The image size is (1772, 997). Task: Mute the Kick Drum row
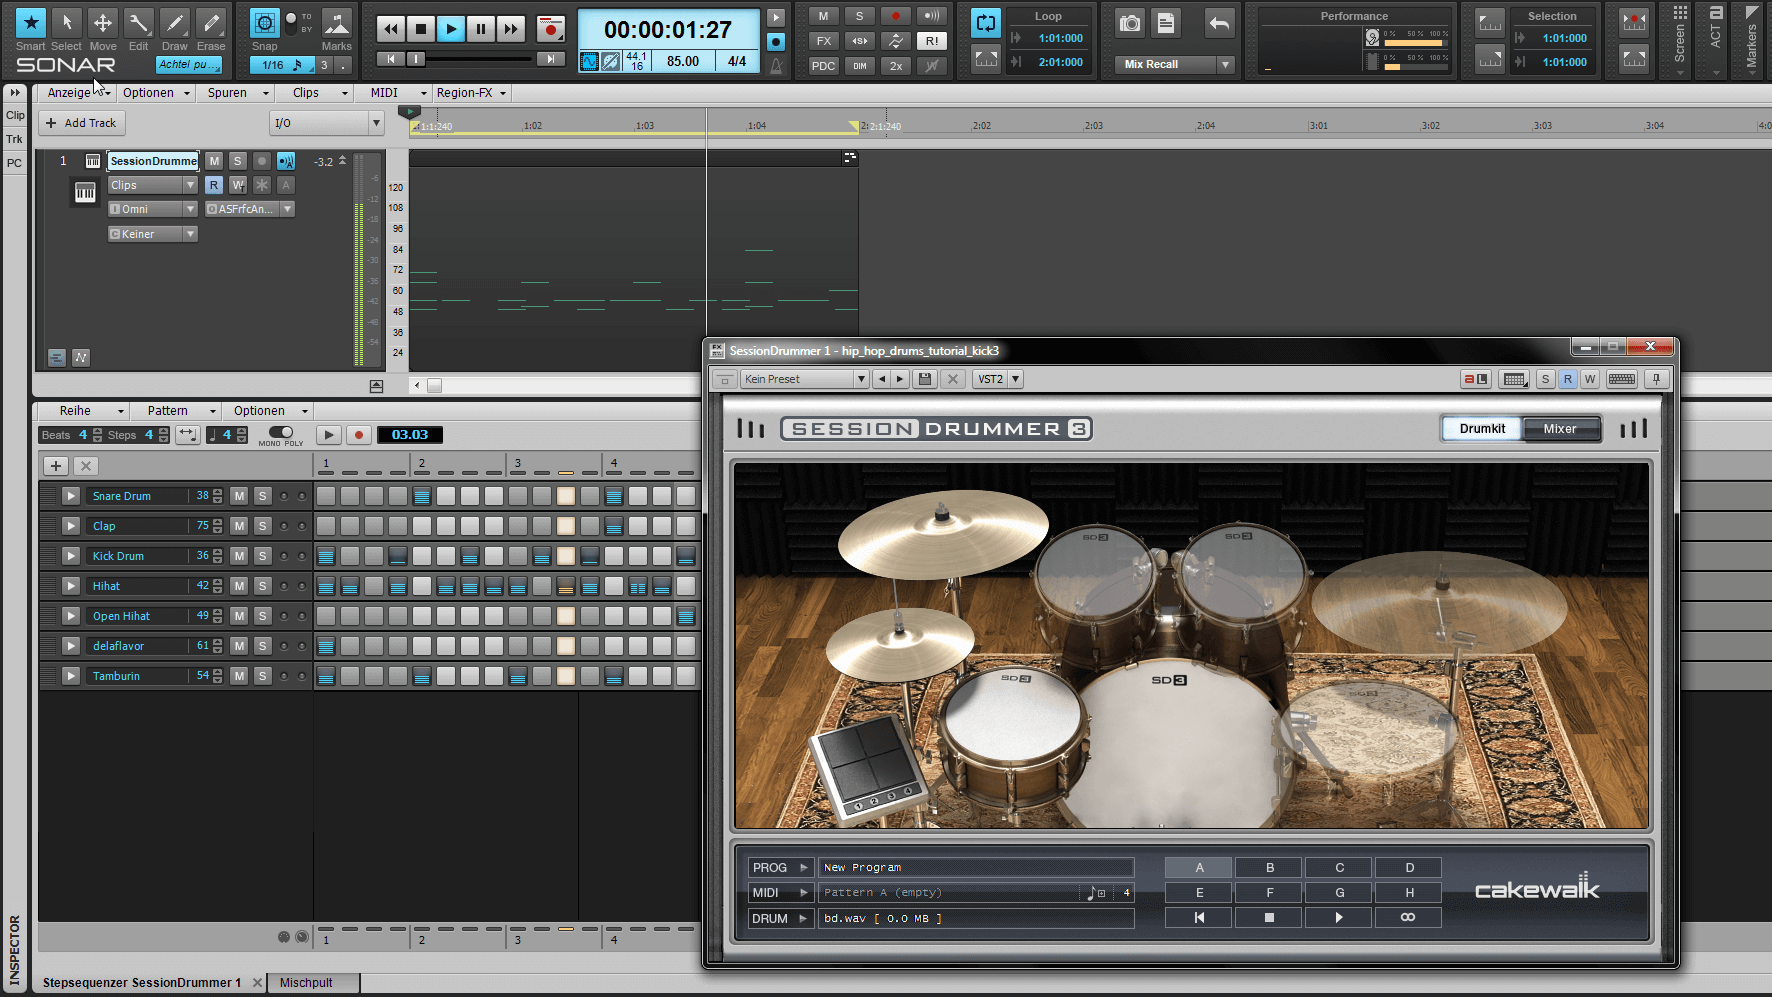[239, 556]
